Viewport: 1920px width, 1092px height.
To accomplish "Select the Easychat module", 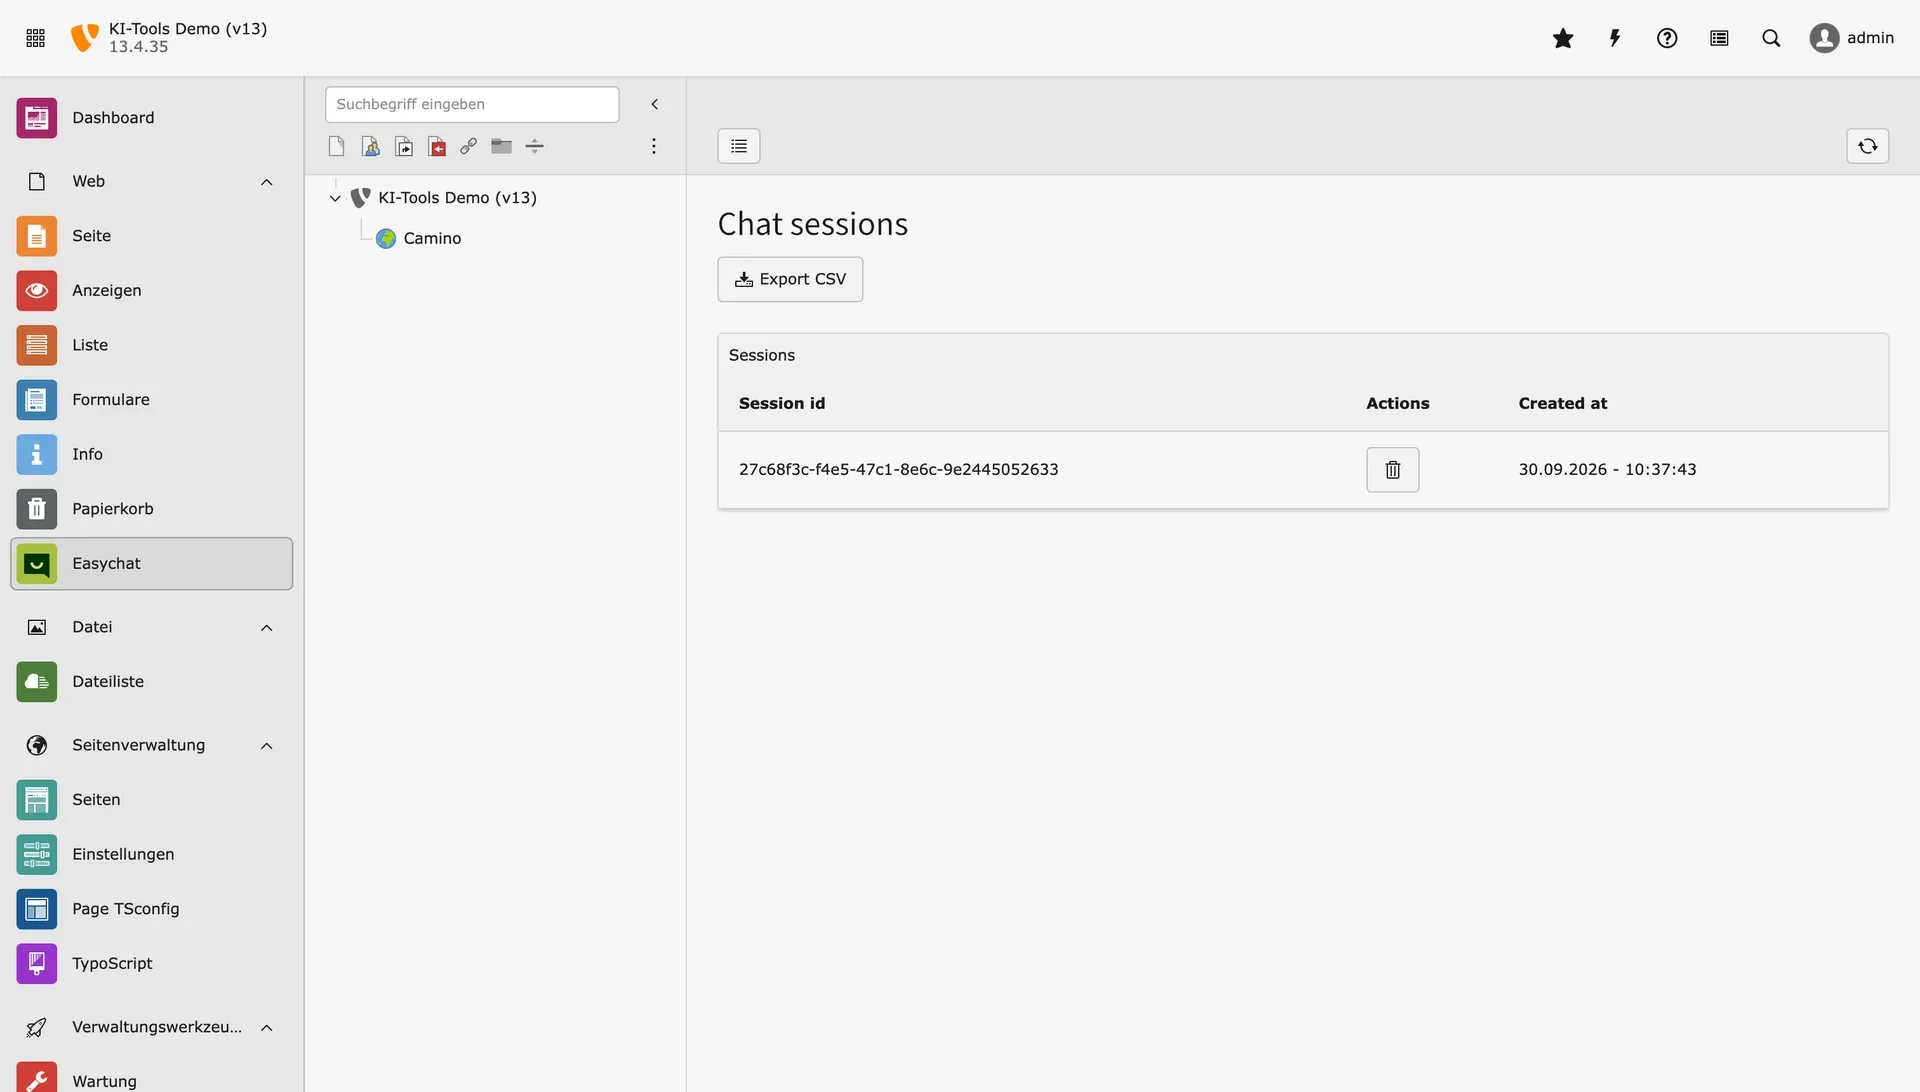I will coord(151,564).
